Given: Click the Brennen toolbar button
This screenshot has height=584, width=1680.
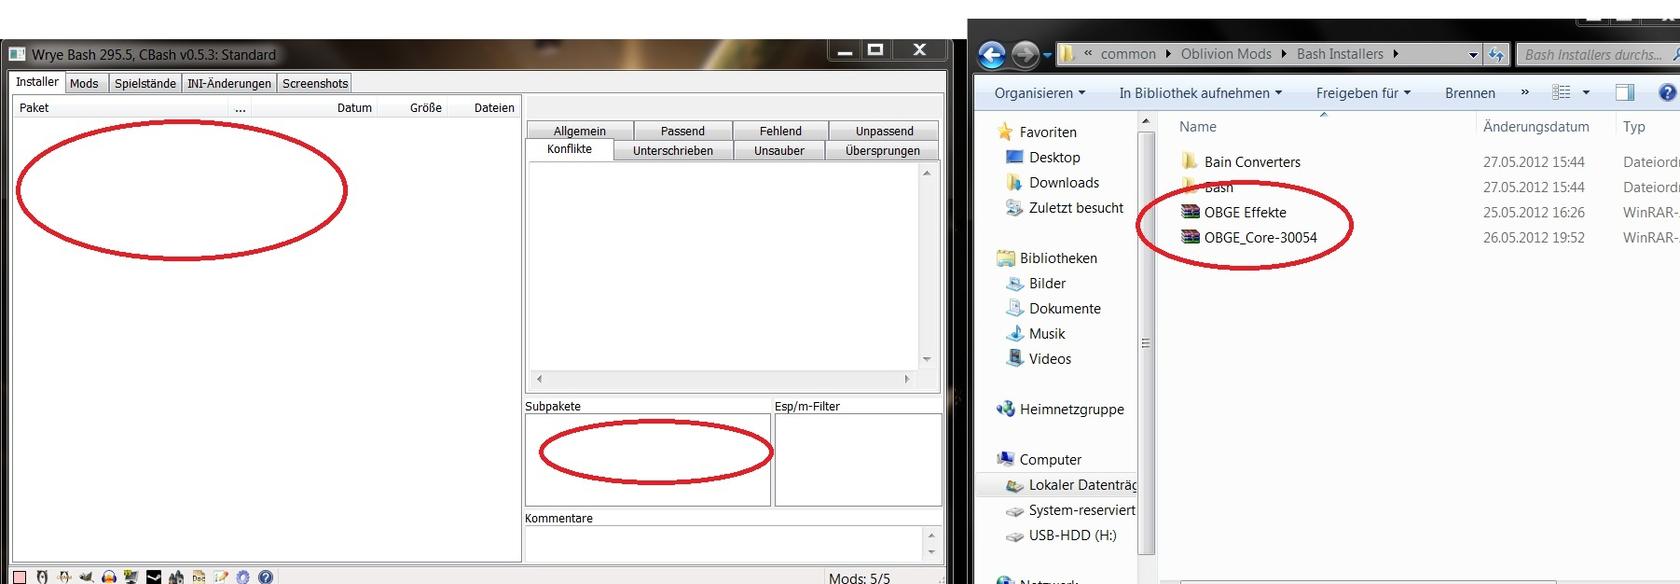Looking at the screenshot, I should click(x=1470, y=93).
